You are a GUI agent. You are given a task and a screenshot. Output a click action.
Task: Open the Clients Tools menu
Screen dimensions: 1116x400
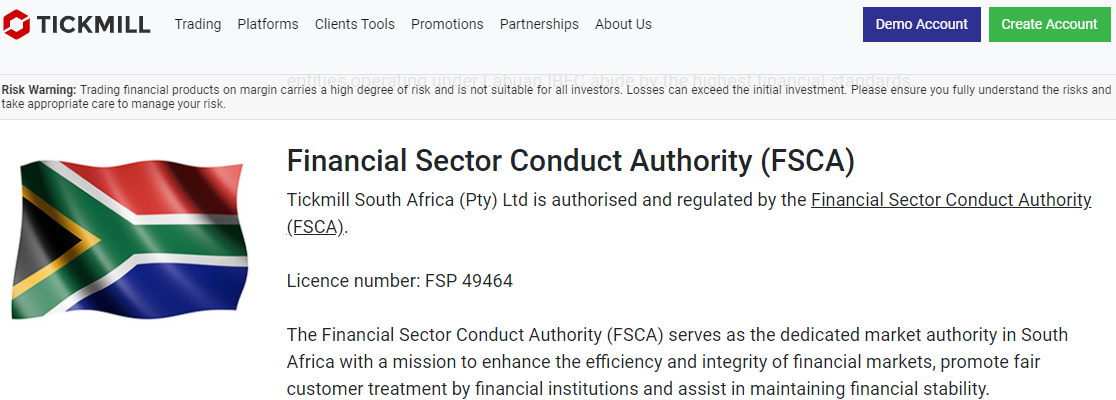click(354, 24)
